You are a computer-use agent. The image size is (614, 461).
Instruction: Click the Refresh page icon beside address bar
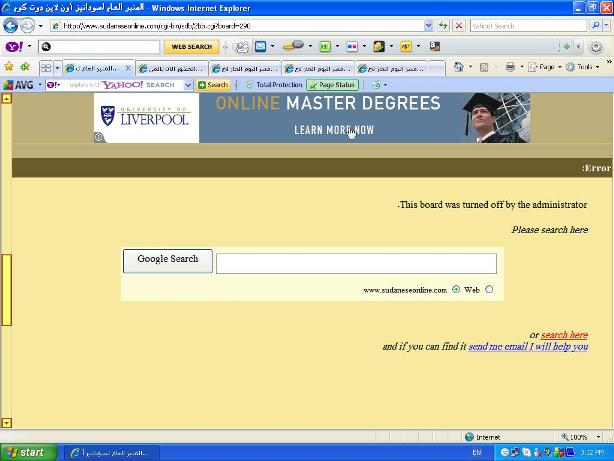tap(443, 26)
